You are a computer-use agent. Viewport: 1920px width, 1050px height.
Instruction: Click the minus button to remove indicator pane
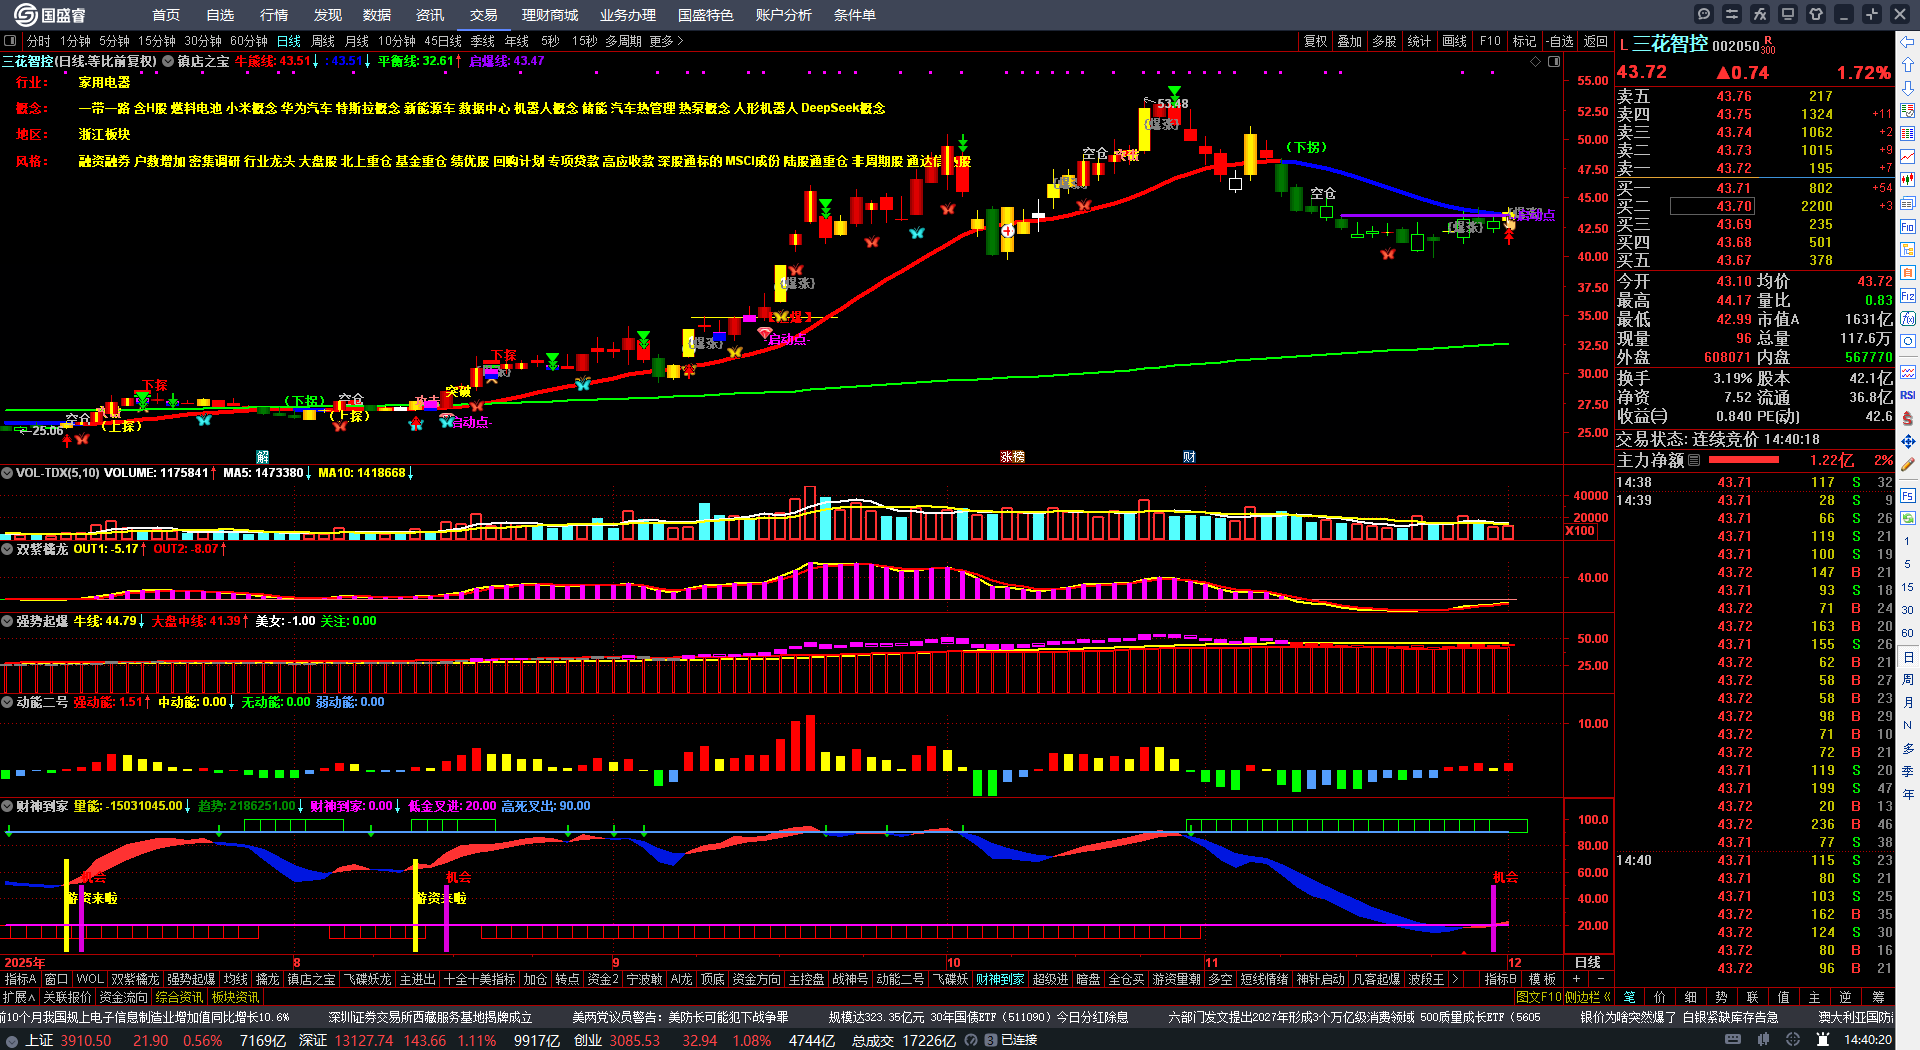(1601, 979)
